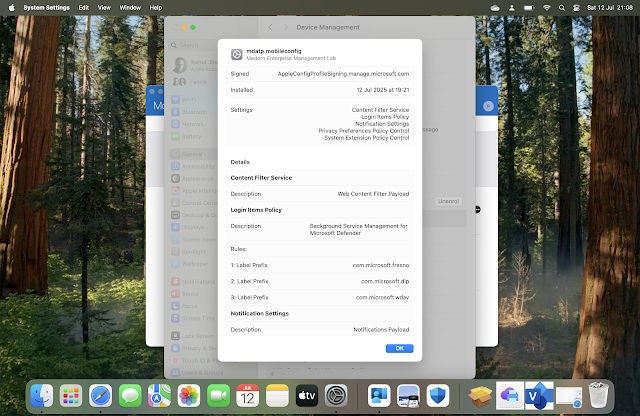Click the Content Filter Service details heading
Screen dimensions: 640x416
(261, 178)
